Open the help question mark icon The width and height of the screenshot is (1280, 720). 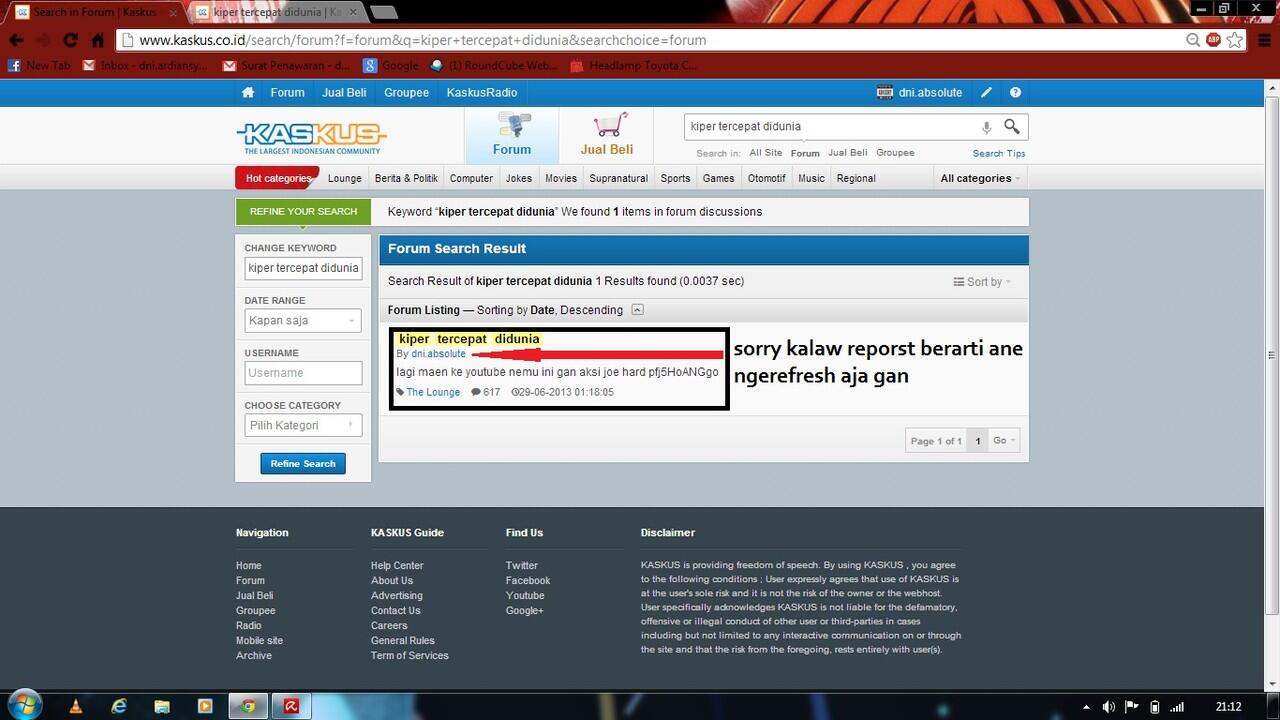(x=1015, y=92)
